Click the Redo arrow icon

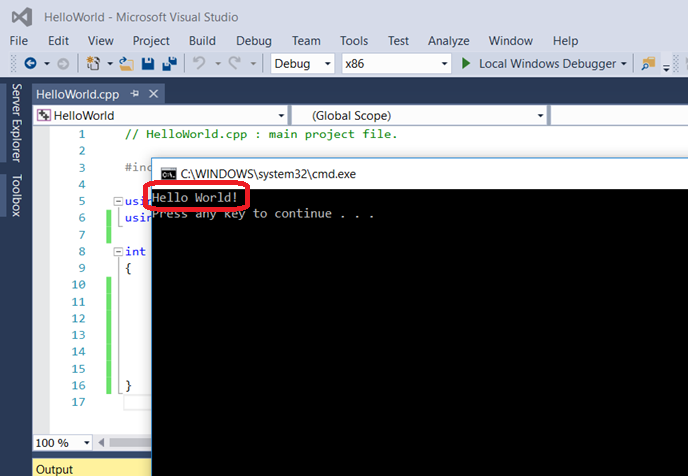click(x=235, y=63)
